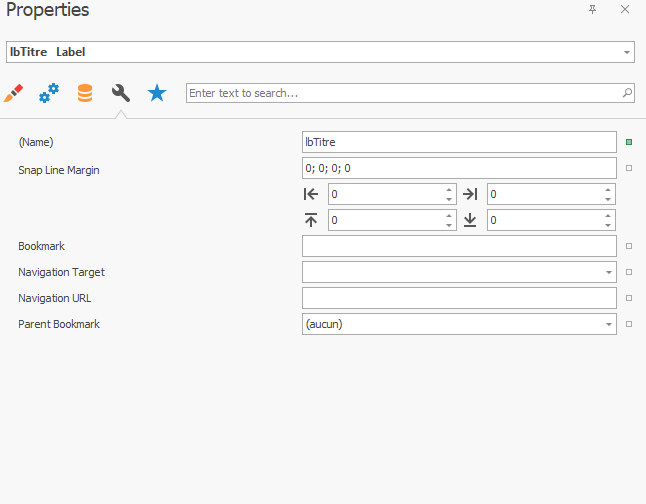Screen dimensions: 646x504
Task: Decrease the right snap margin value
Action: (x=608, y=199)
